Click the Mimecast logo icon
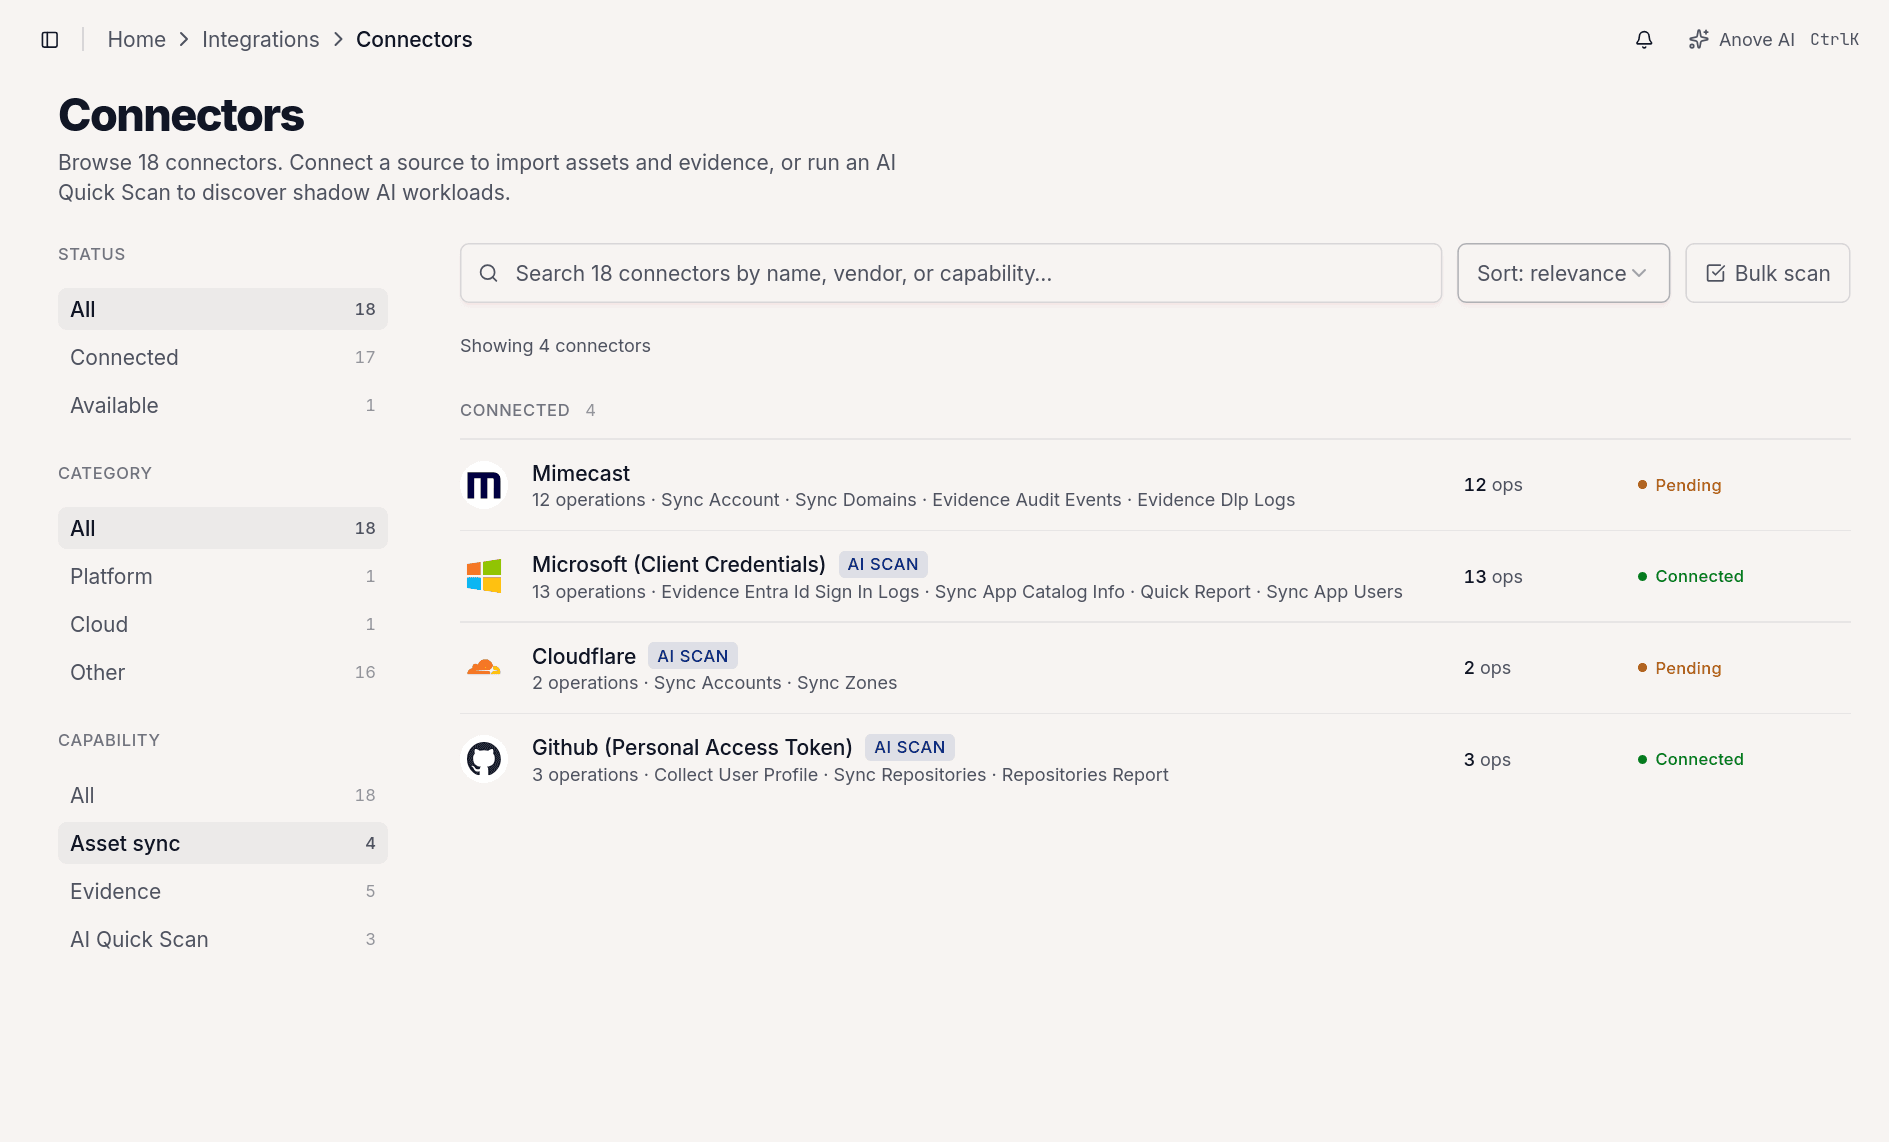The height and width of the screenshot is (1142, 1889). (484, 485)
